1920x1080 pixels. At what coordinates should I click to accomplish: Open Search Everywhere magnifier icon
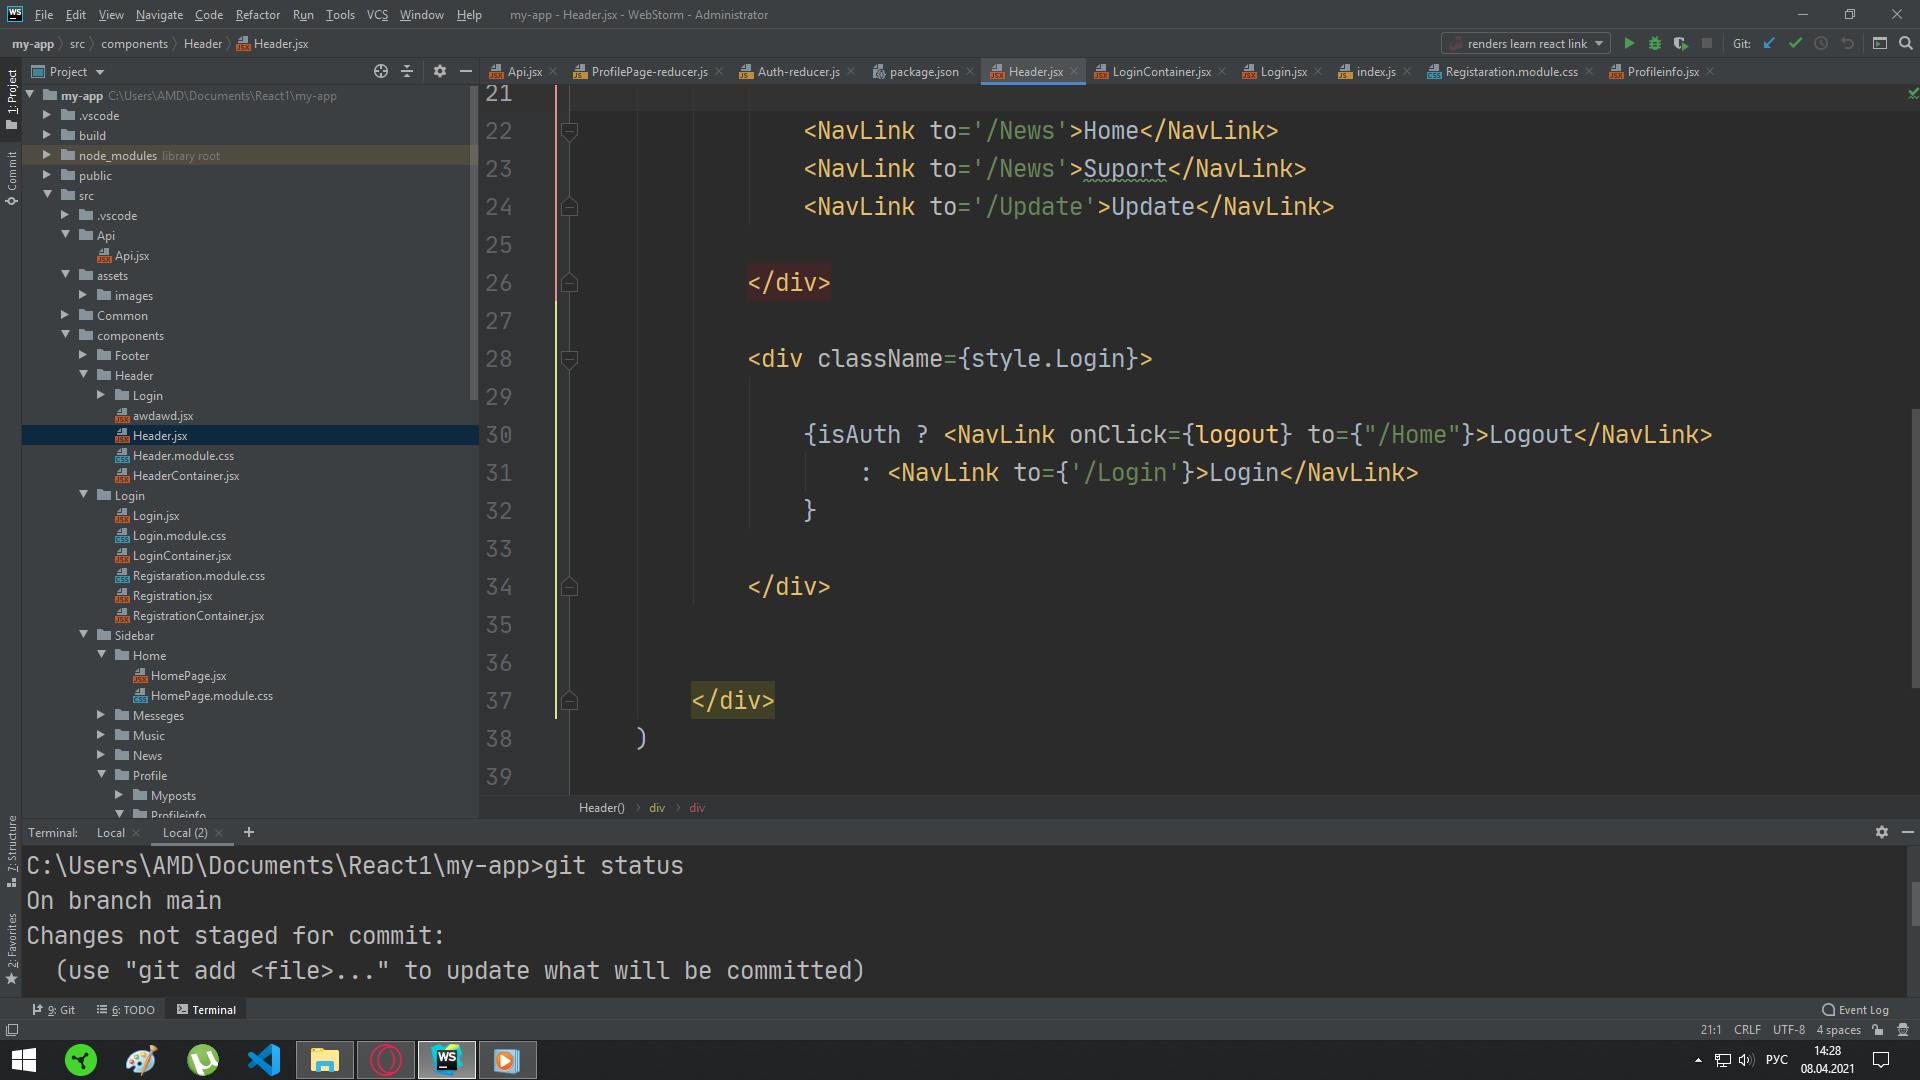pyautogui.click(x=1906, y=43)
